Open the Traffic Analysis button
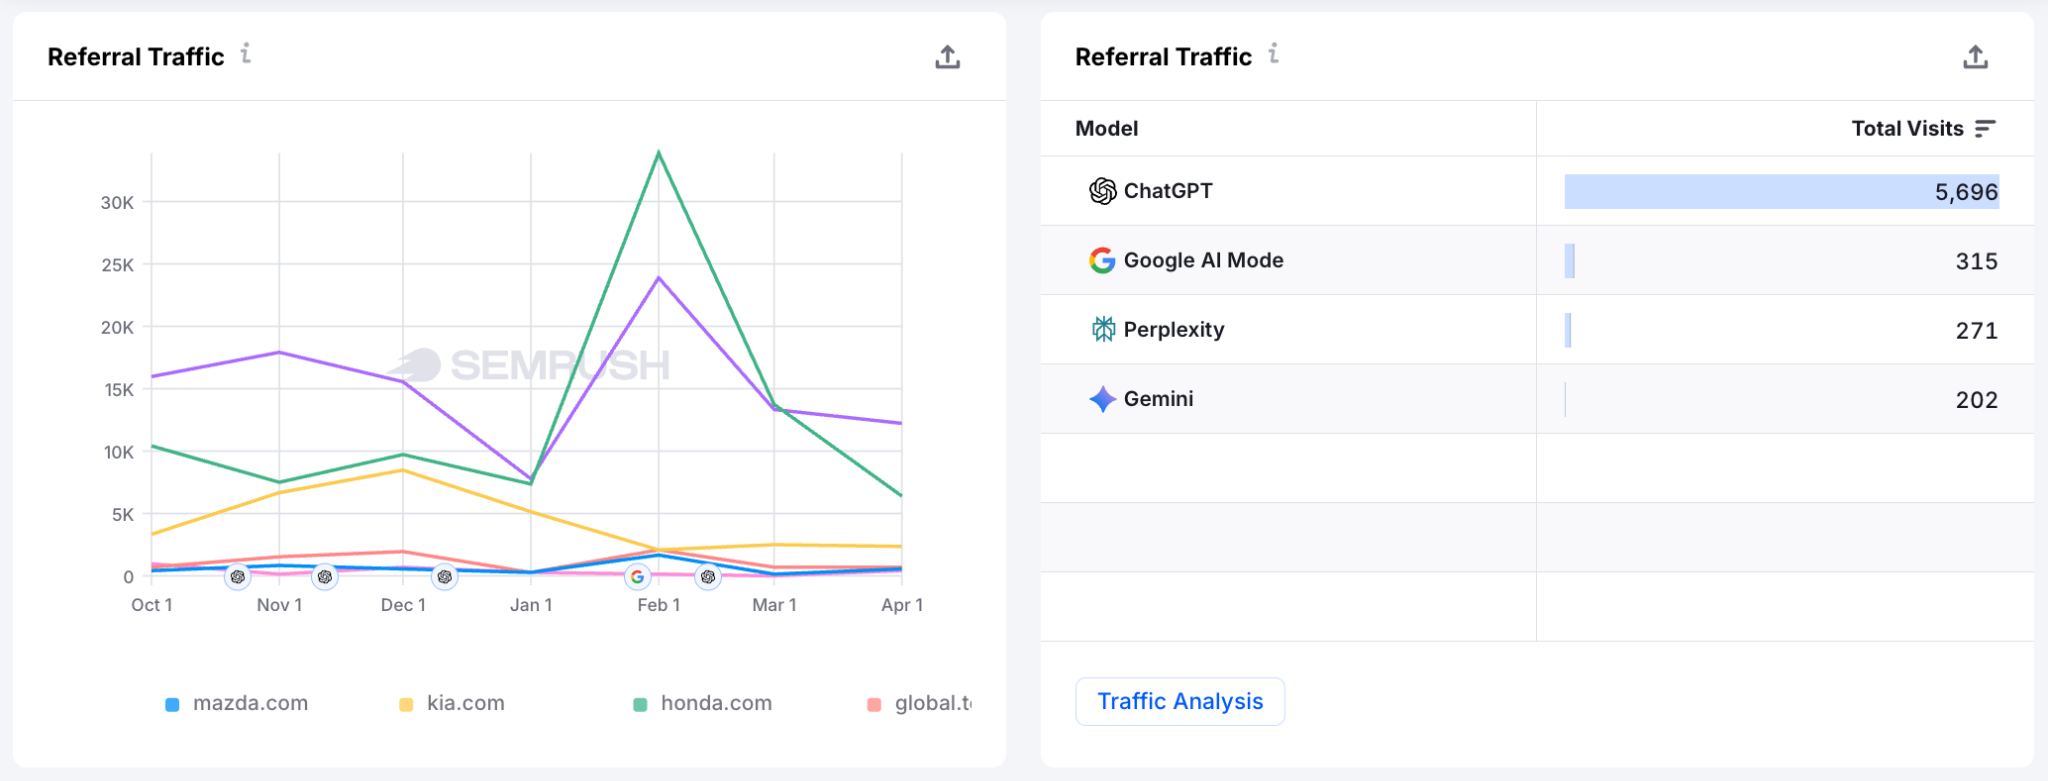 click(1180, 702)
